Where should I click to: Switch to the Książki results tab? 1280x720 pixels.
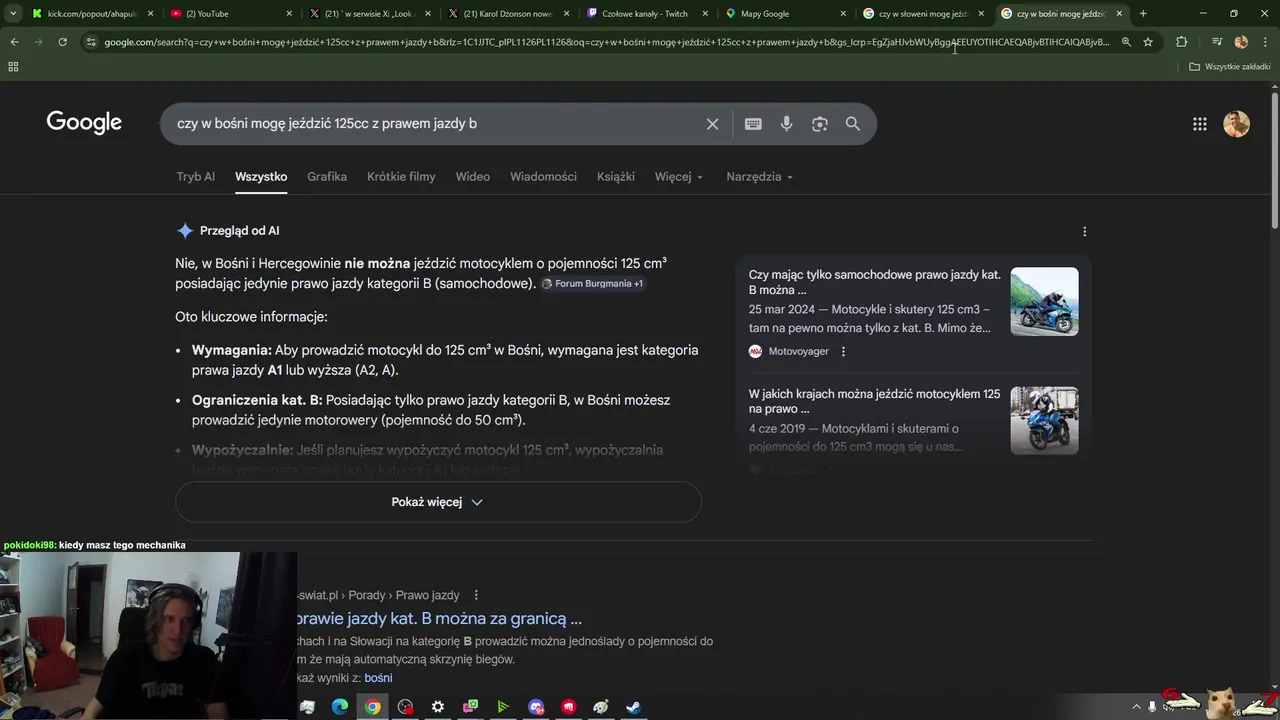pyautogui.click(x=616, y=176)
